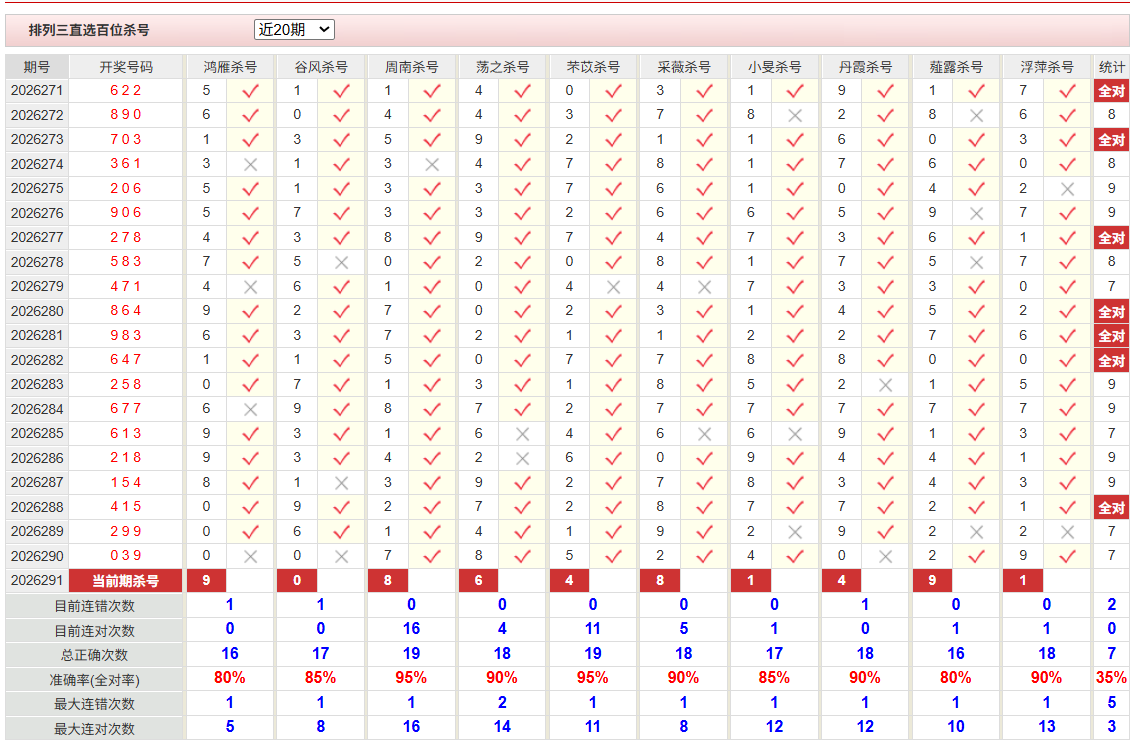This screenshot has width=1147, height=755.
Task: Click the 全对 badge in row 2026271
Action: [1111, 91]
